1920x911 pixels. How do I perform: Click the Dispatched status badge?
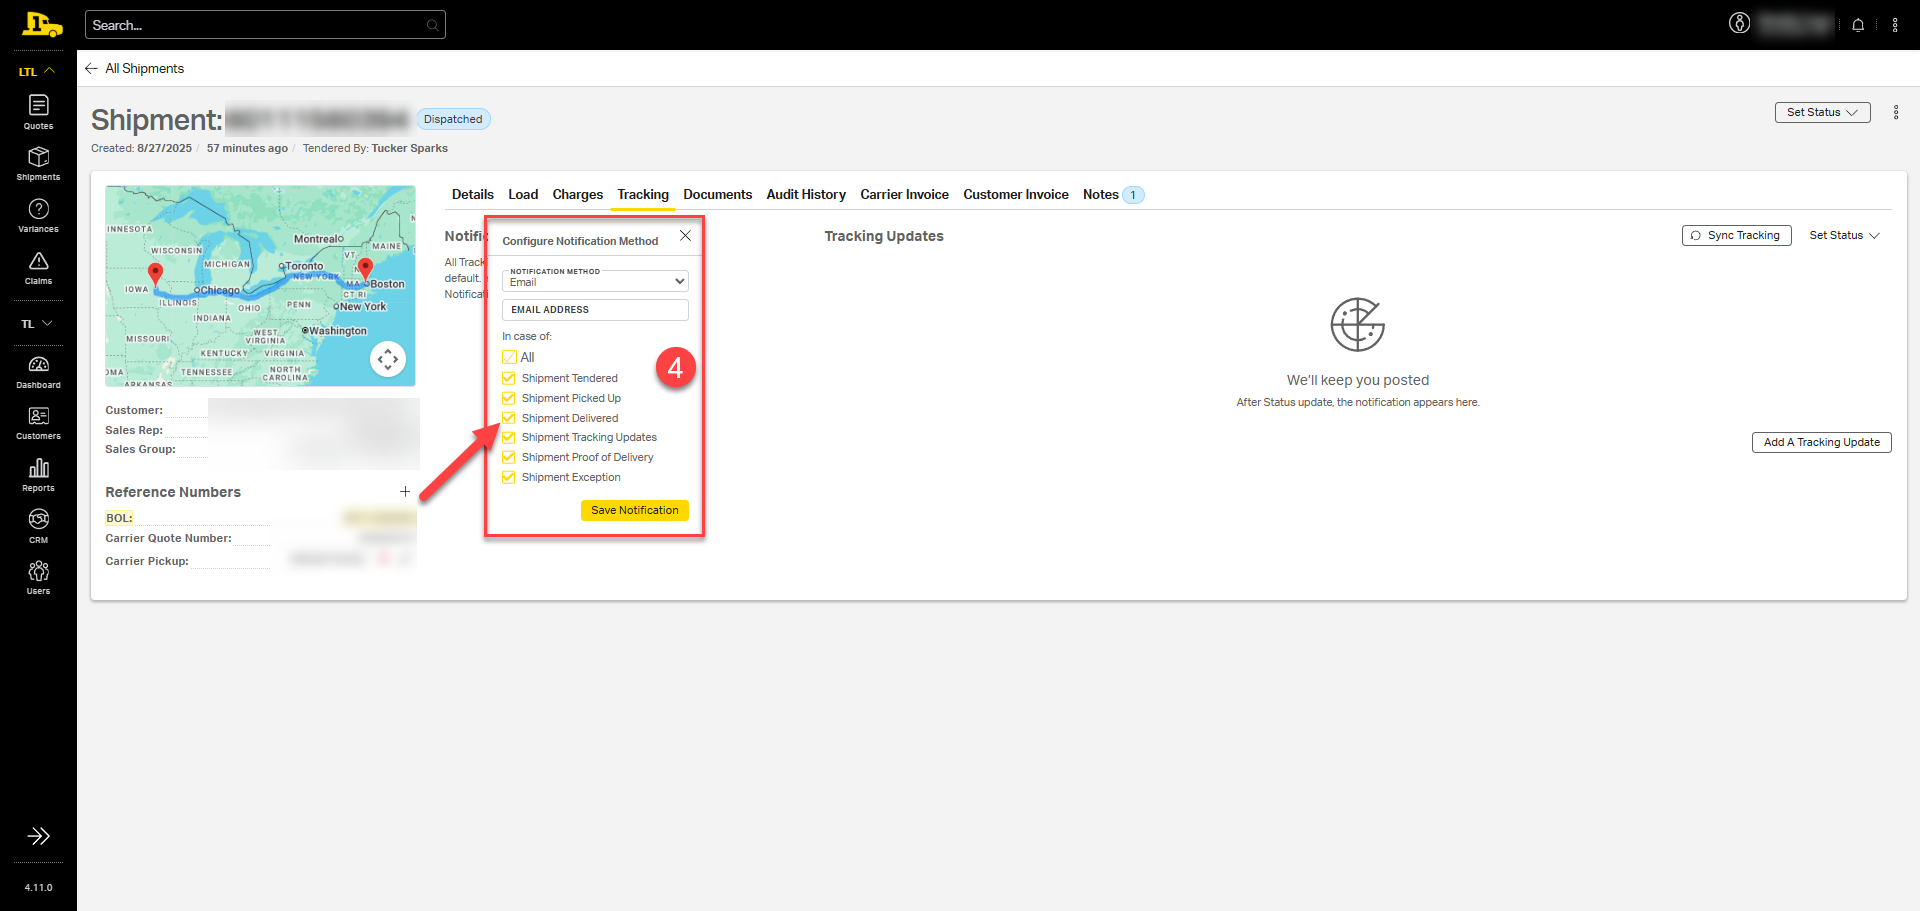click(453, 119)
